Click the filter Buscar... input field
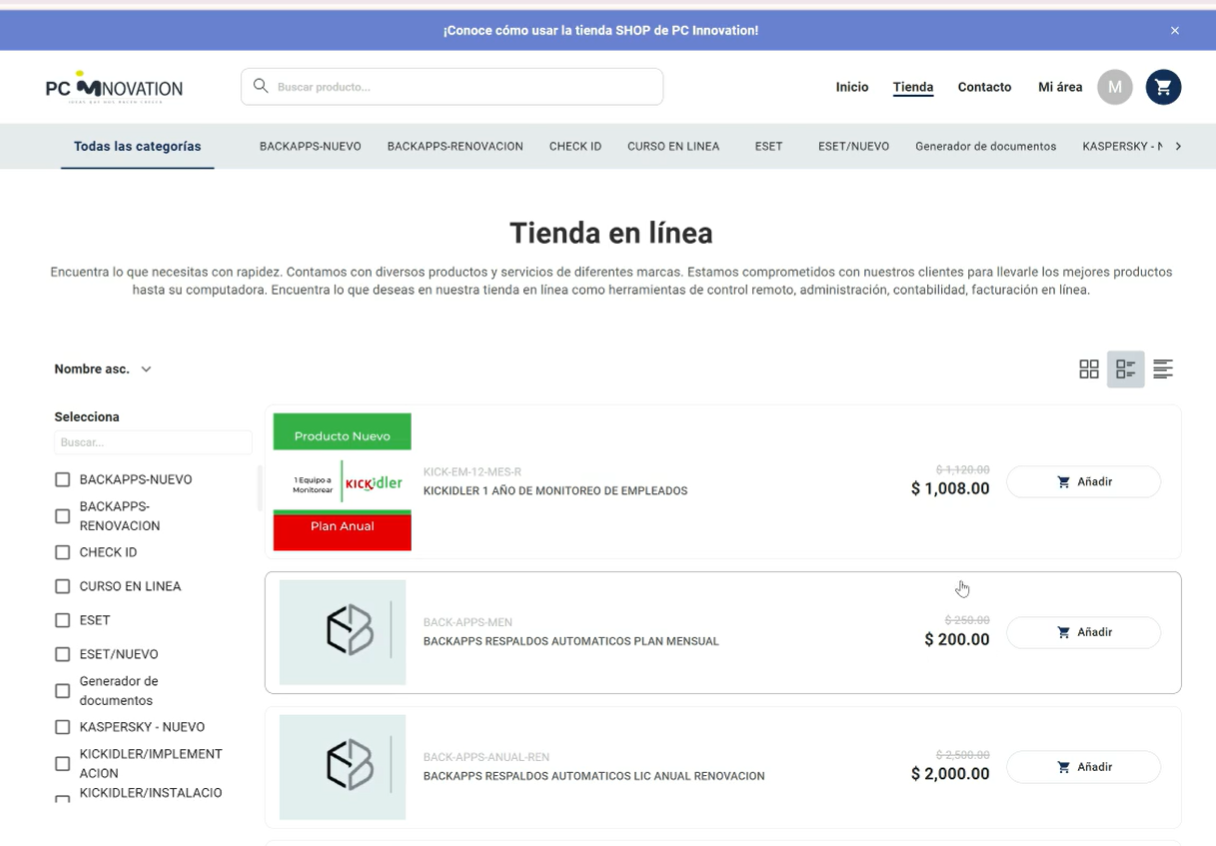Screen dimensions: 1216x846 tap(153, 442)
